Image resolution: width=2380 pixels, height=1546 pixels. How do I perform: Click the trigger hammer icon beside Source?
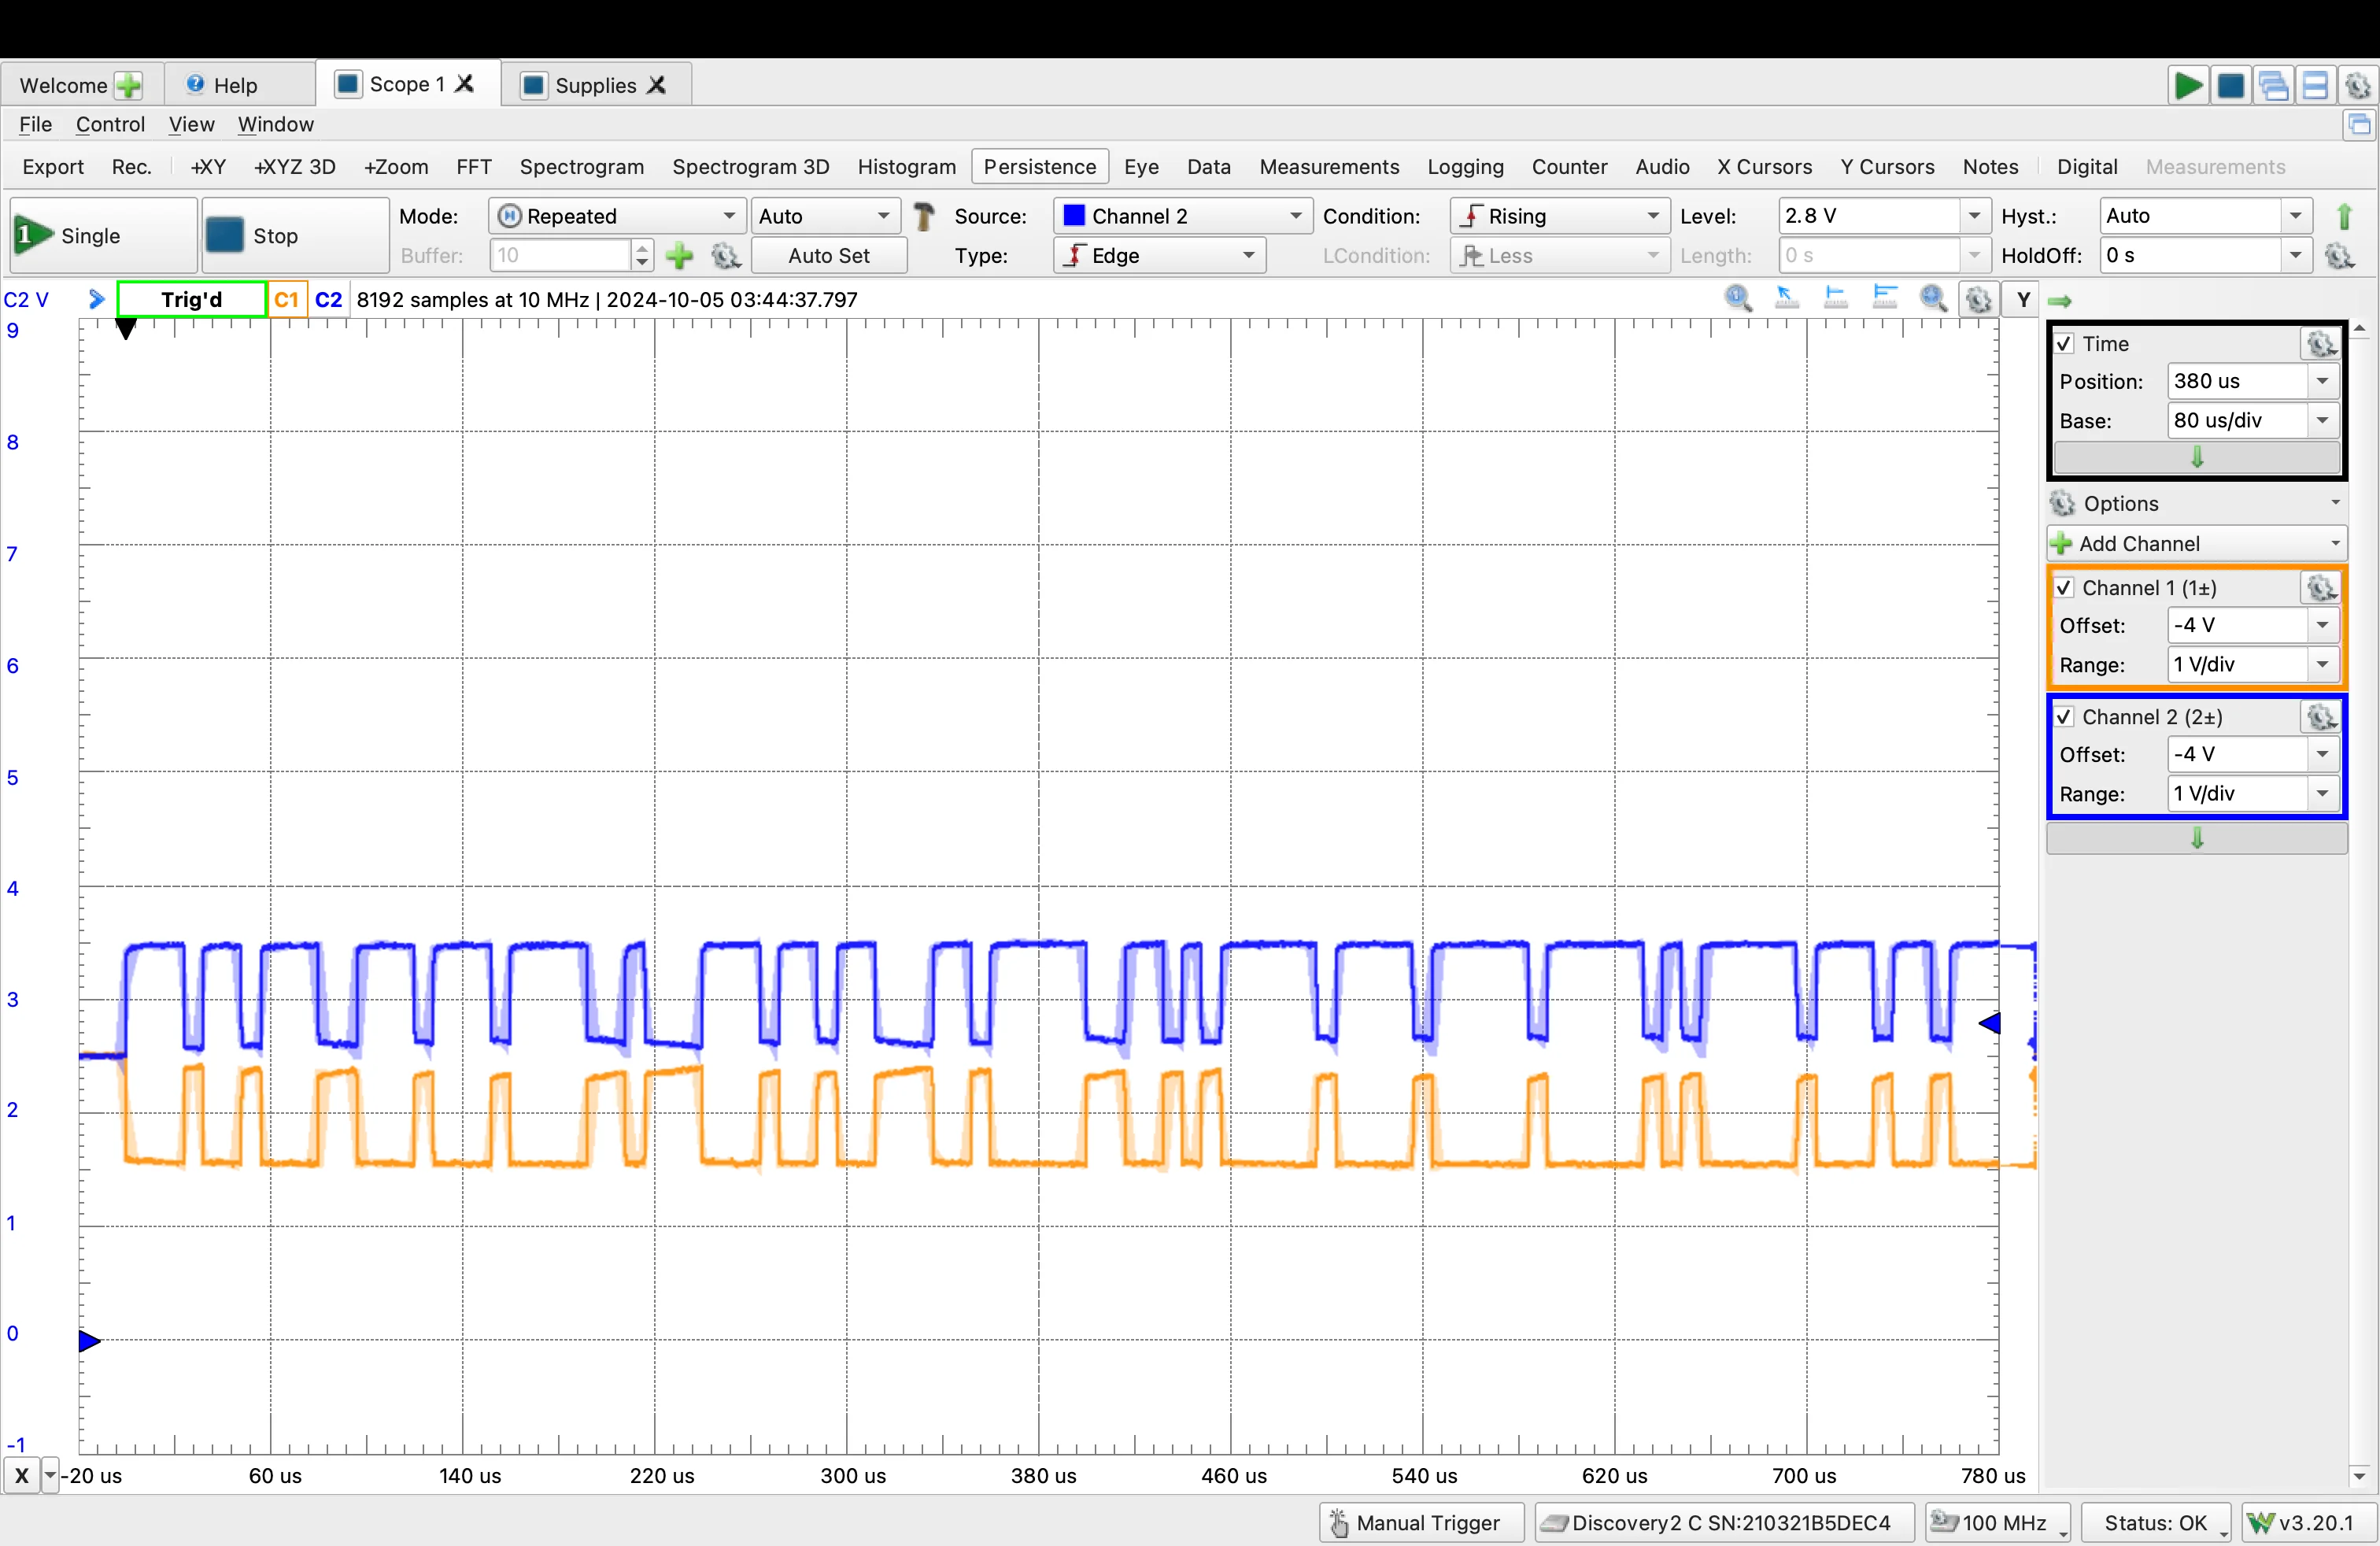coord(925,216)
